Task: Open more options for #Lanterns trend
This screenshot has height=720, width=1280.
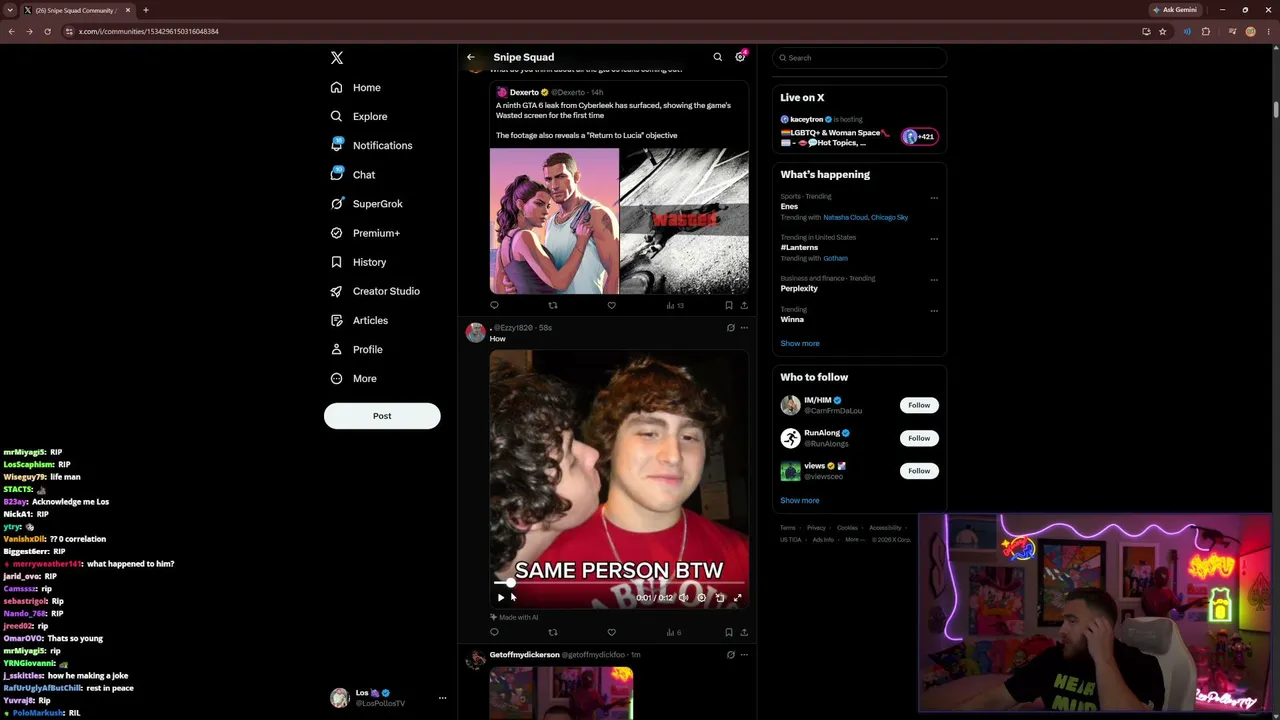Action: (x=934, y=239)
